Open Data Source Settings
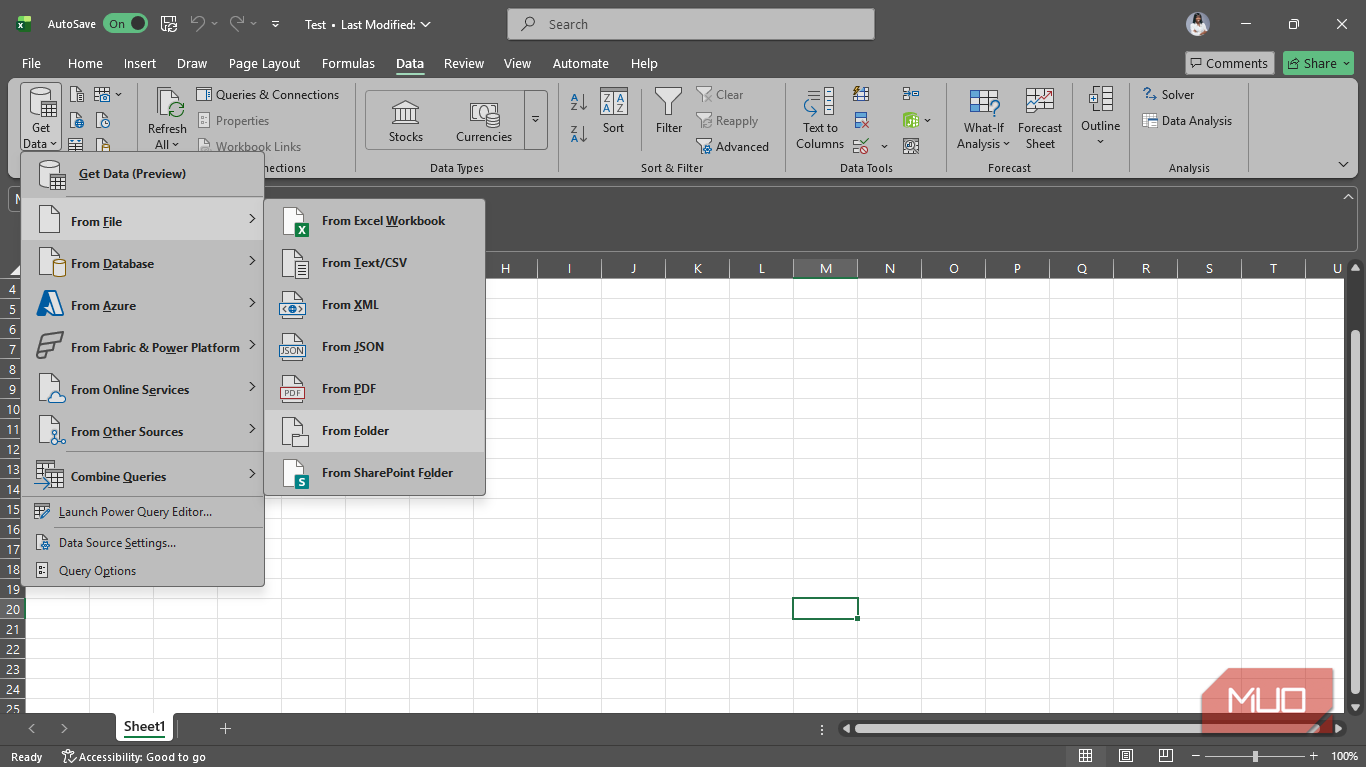The height and width of the screenshot is (768, 1366). [x=143, y=542]
